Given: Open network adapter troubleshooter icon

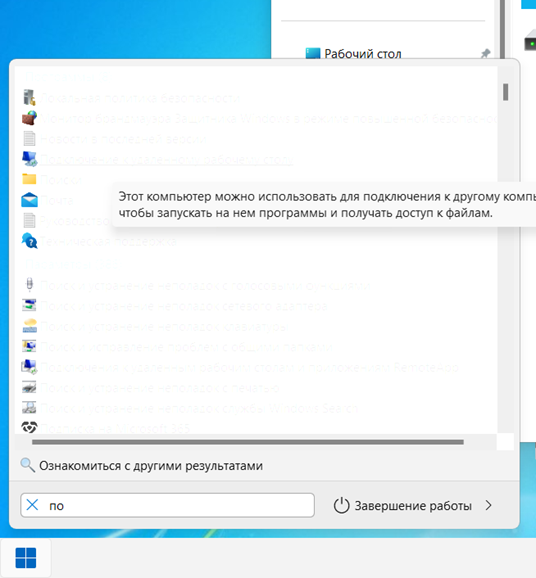Looking at the screenshot, I should 29,306.
